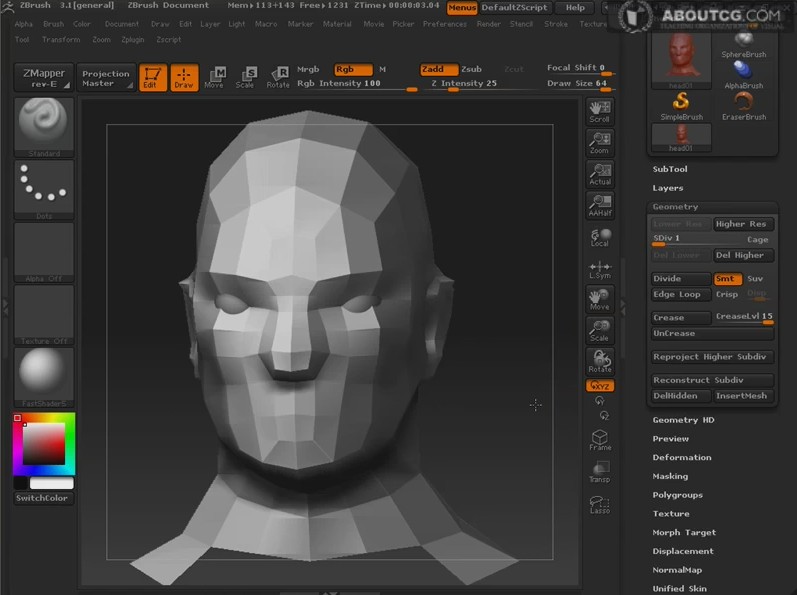797x595 pixels.
Task: Select the Lasso selection icon
Action: [600, 504]
